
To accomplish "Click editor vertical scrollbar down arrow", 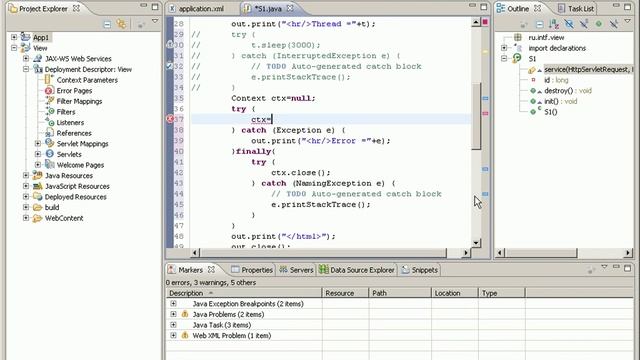I will [x=476, y=242].
